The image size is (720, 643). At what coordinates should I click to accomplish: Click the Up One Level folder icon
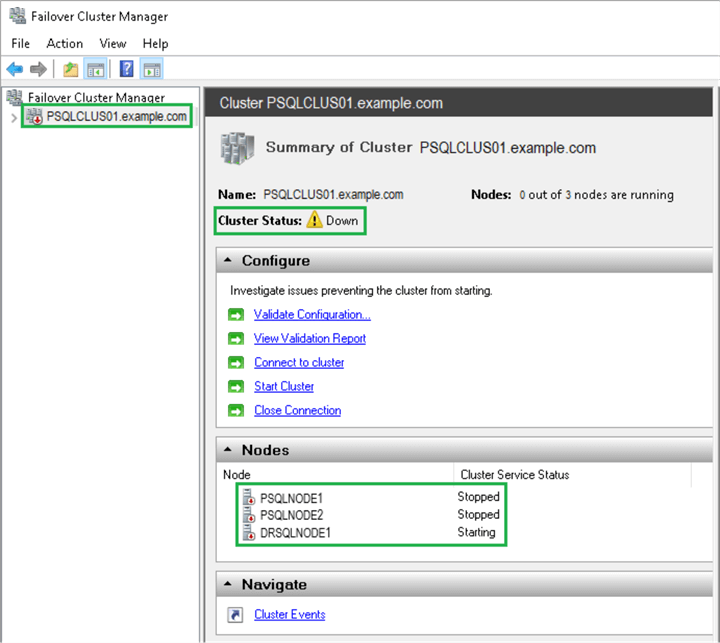(x=70, y=69)
